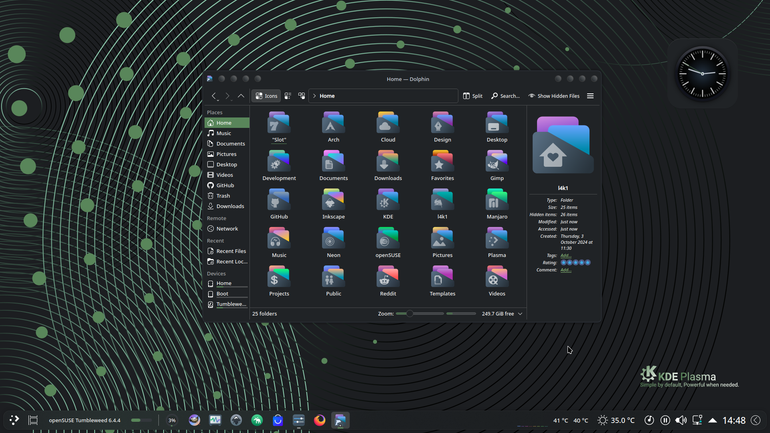Open the application launcher on the panel
The height and width of the screenshot is (433, 770).
coord(14,420)
